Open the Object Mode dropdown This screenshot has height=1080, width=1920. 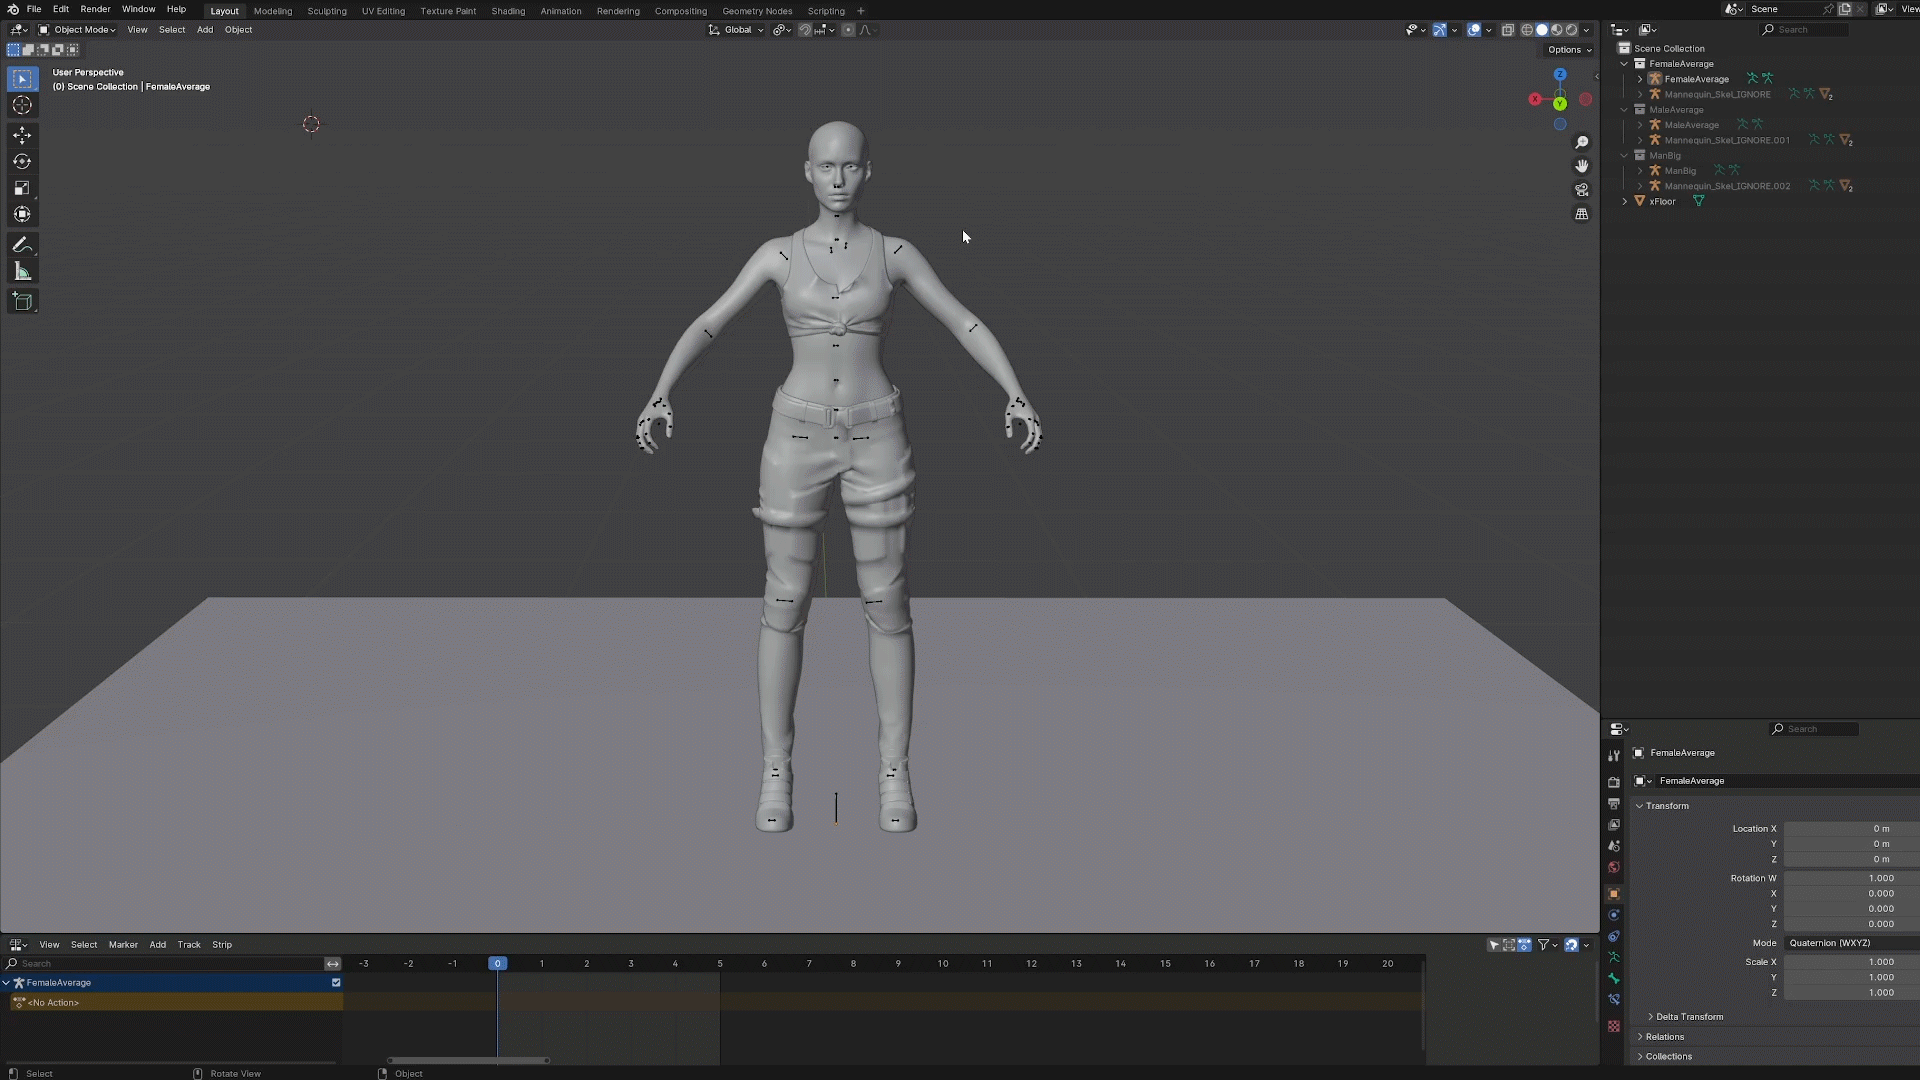click(78, 30)
